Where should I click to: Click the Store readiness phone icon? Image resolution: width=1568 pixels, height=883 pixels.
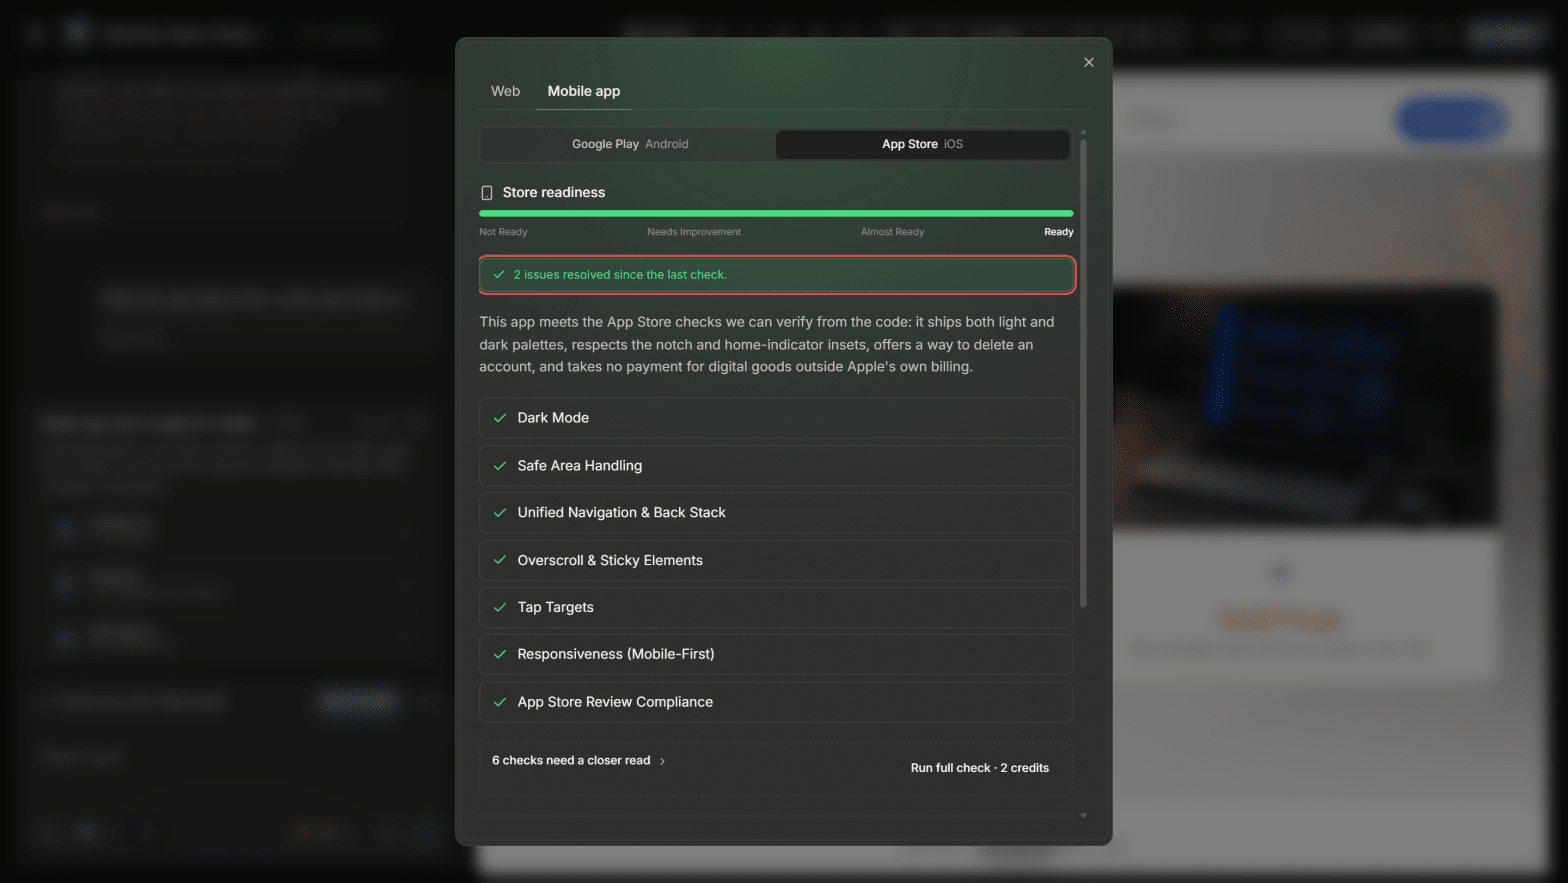click(x=487, y=193)
